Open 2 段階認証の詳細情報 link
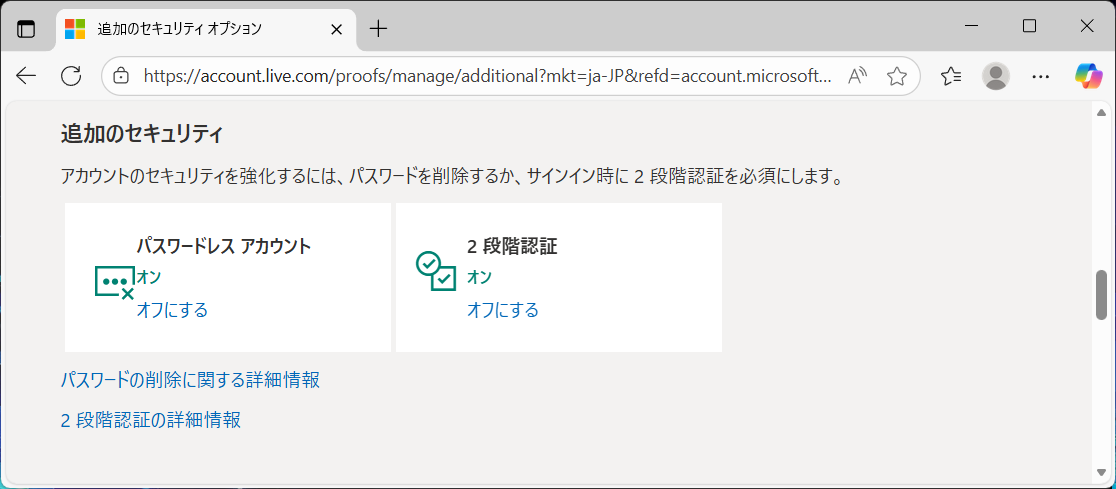 tap(151, 420)
